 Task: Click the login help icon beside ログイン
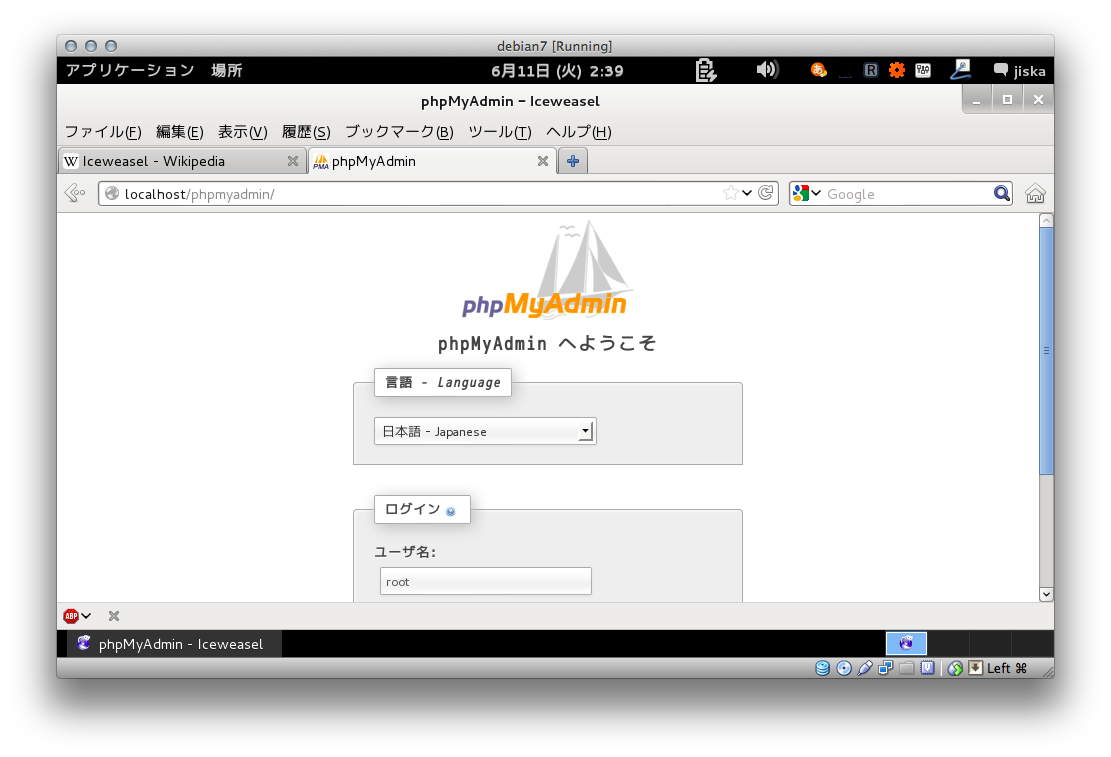tap(451, 511)
